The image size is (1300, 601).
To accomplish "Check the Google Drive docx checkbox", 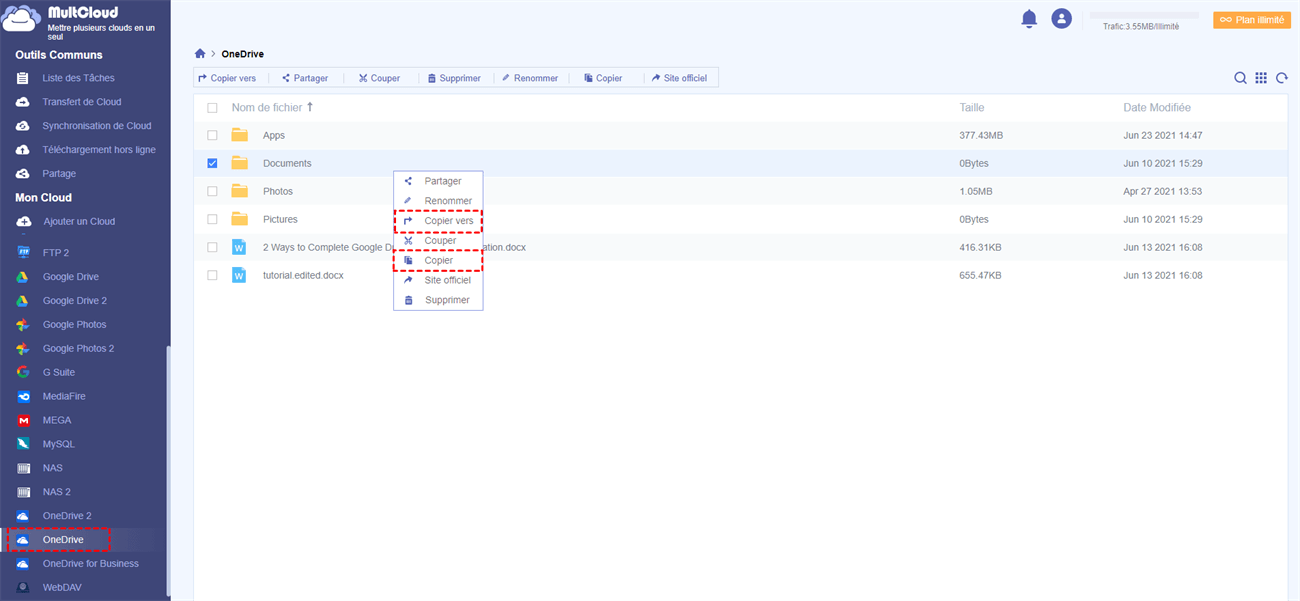I will click(x=212, y=247).
